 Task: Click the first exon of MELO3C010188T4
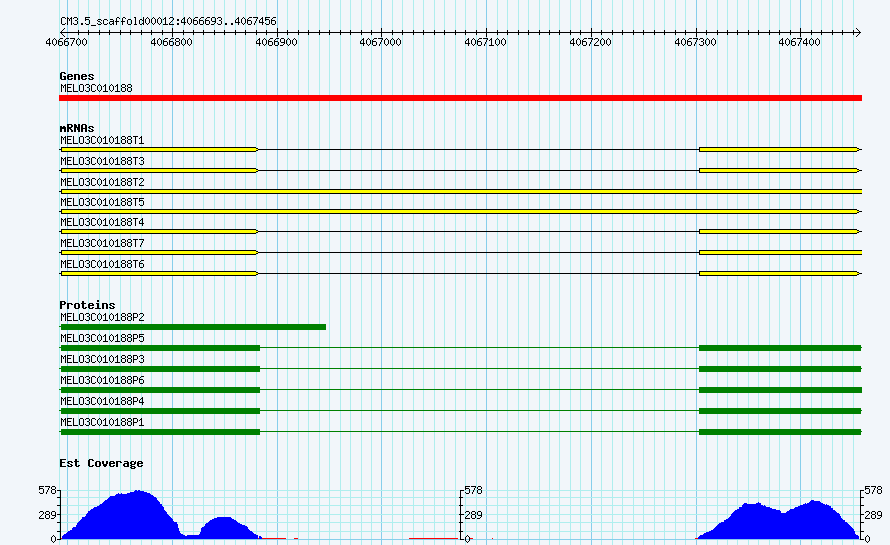point(159,232)
